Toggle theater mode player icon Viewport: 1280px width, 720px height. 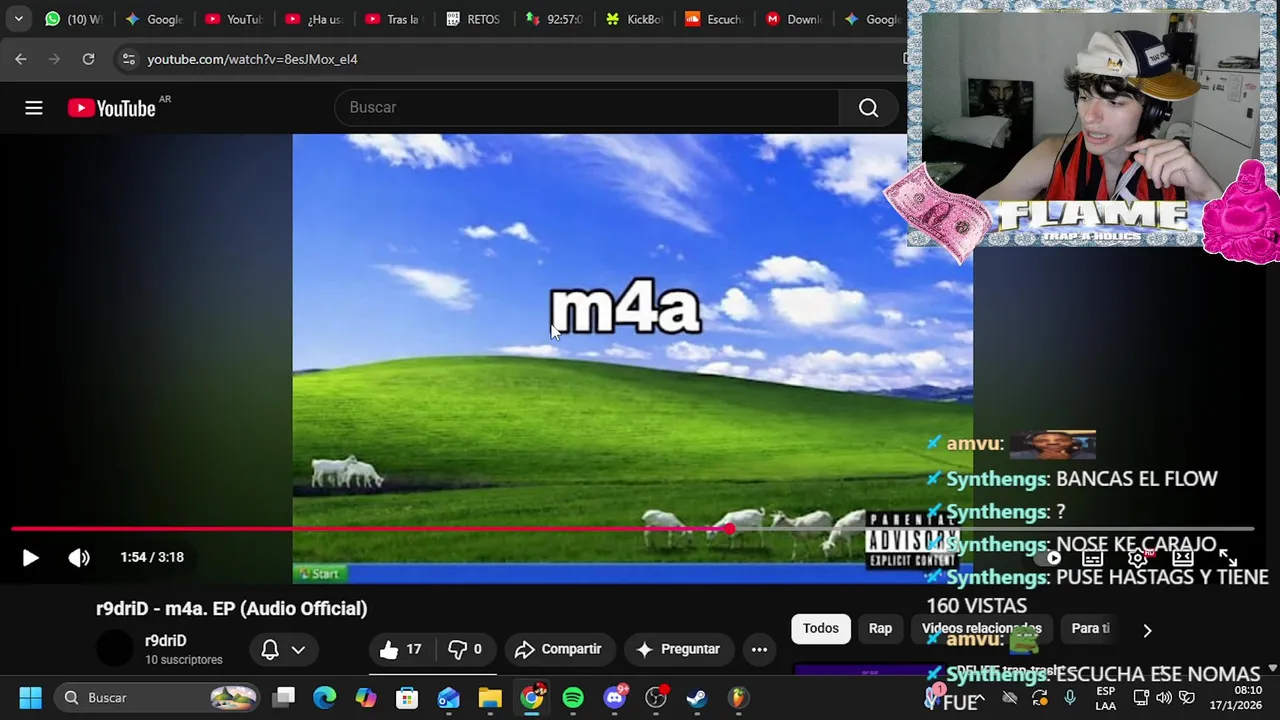(x=1183, y=558)
